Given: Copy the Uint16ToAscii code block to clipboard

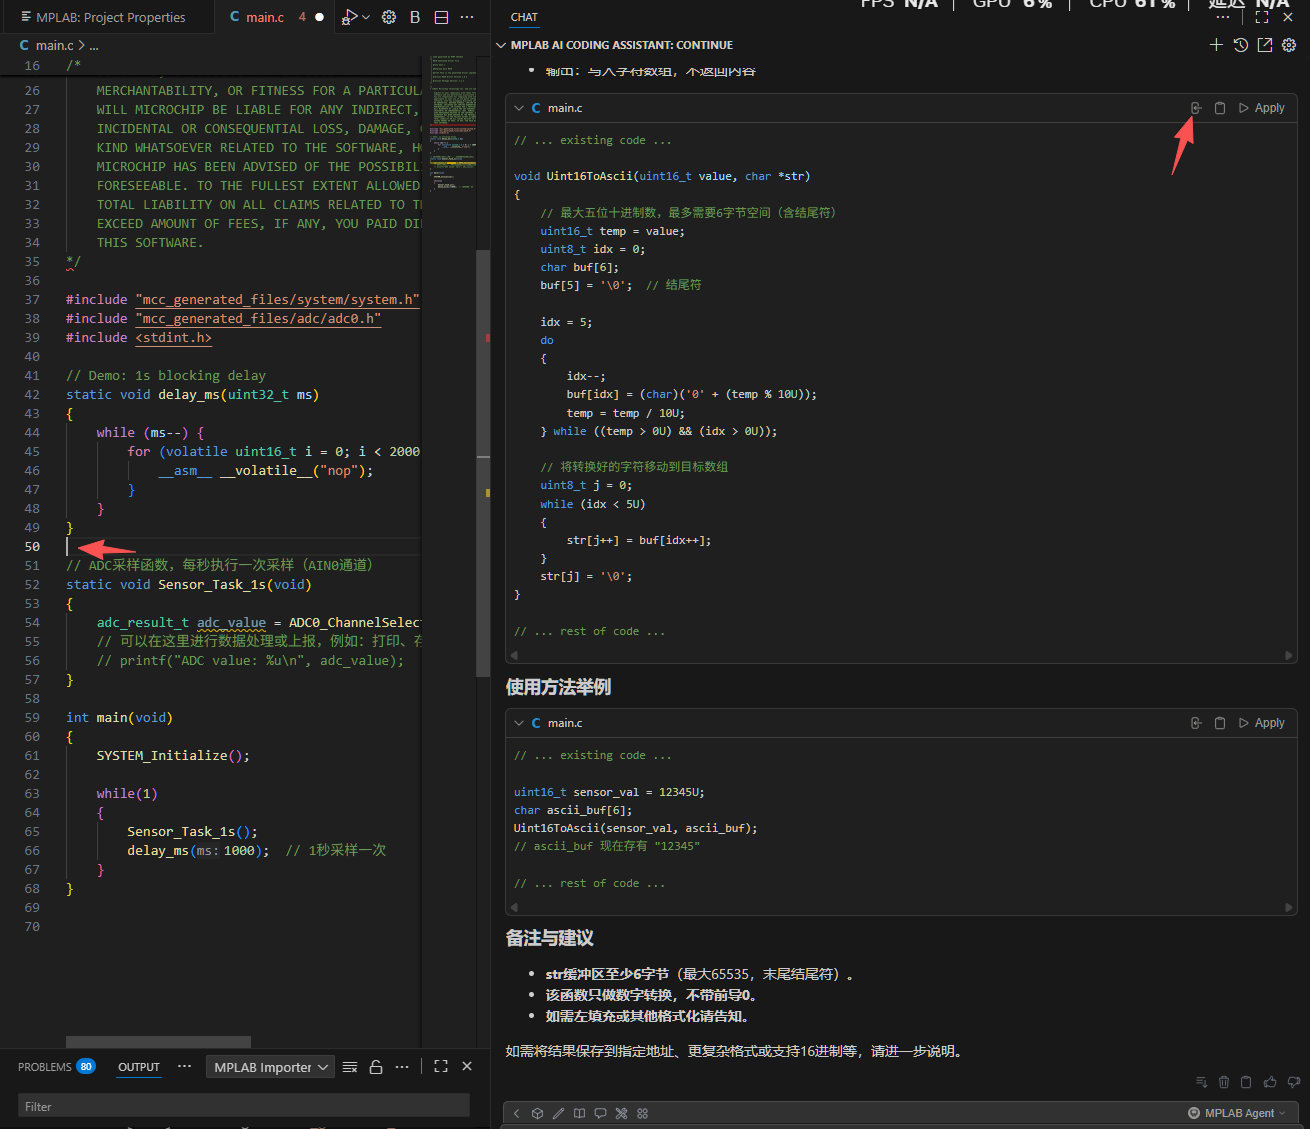Looking at the screenshot, I should tap(1220, 108).
